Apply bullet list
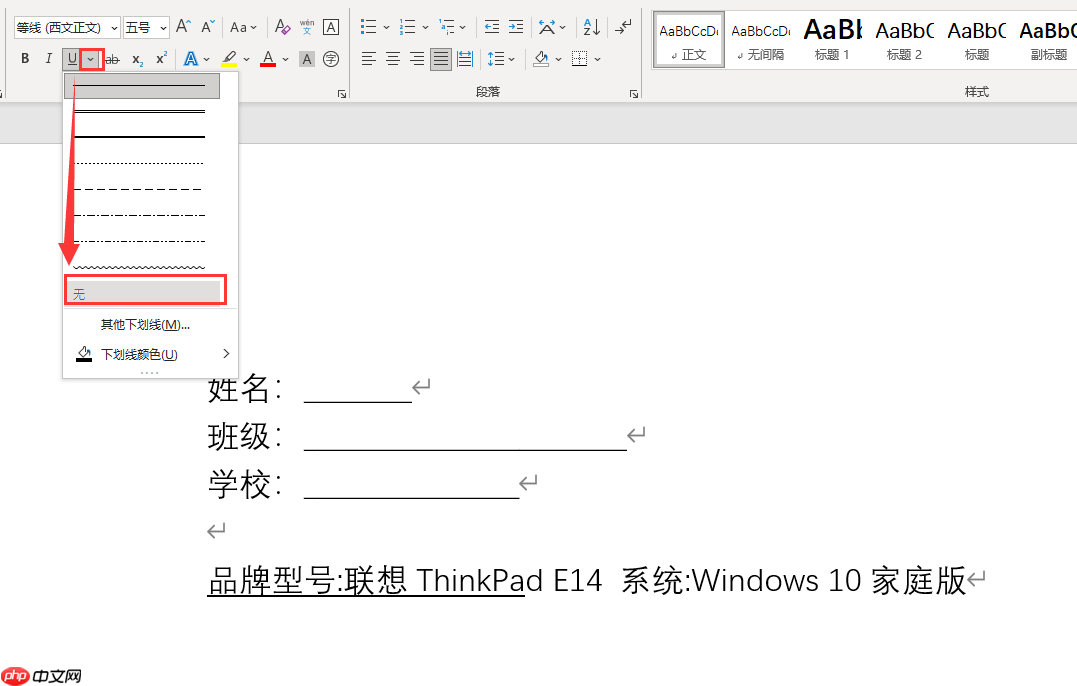This screenshot has width=1077, height=686. pyautogui.click(x=368, y=27)
